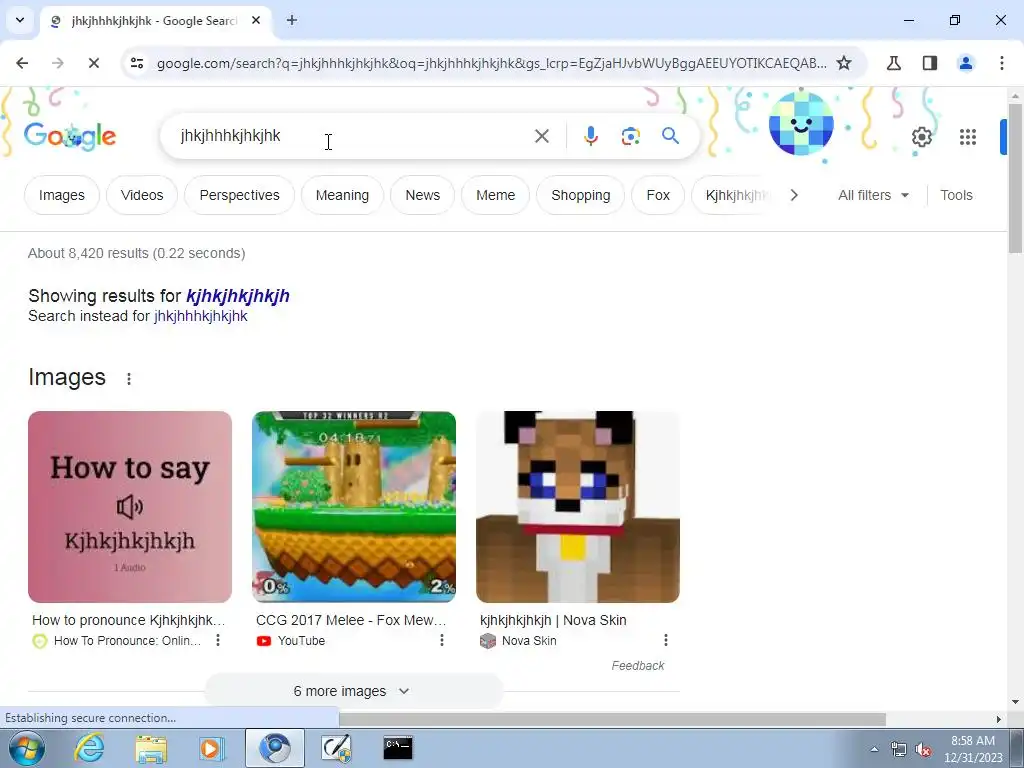Viewport: 1024px width, 768px height.
Task: Open the How to pronounce Kjhkjhkjhk link
Action: [129, 620]
